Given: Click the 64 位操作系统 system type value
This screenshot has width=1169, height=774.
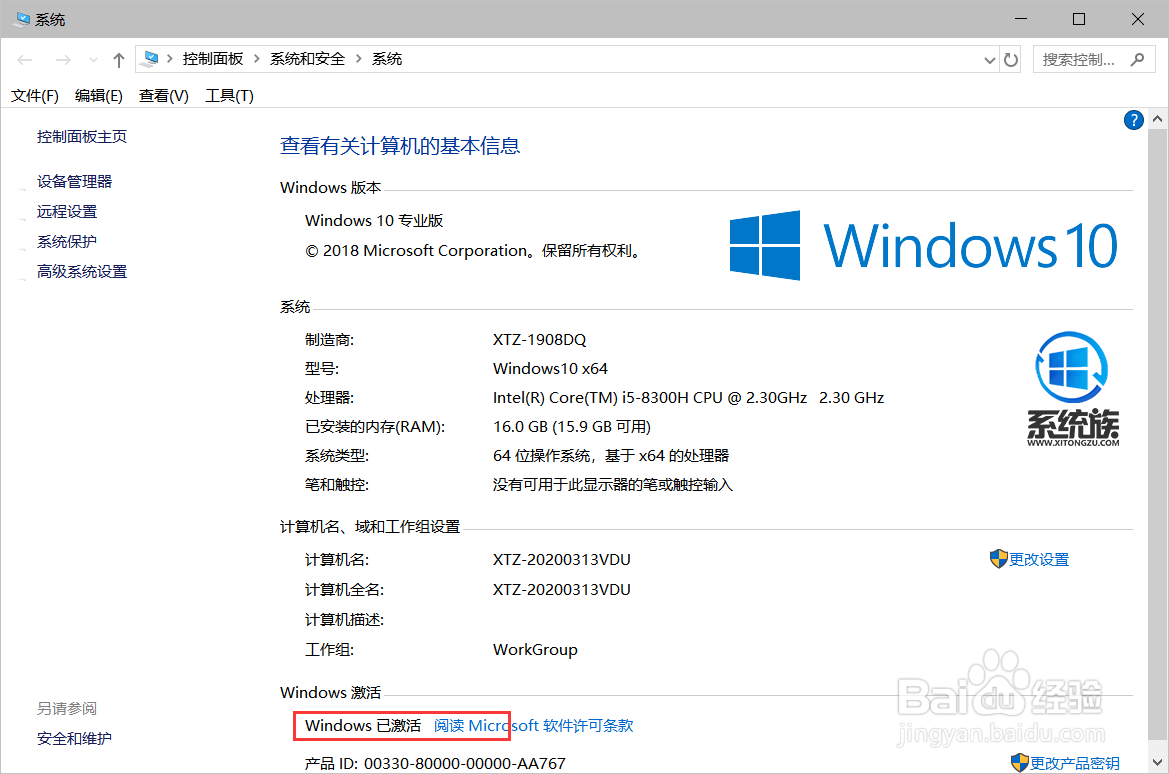Looking at the screenshot, I should 611,456.
